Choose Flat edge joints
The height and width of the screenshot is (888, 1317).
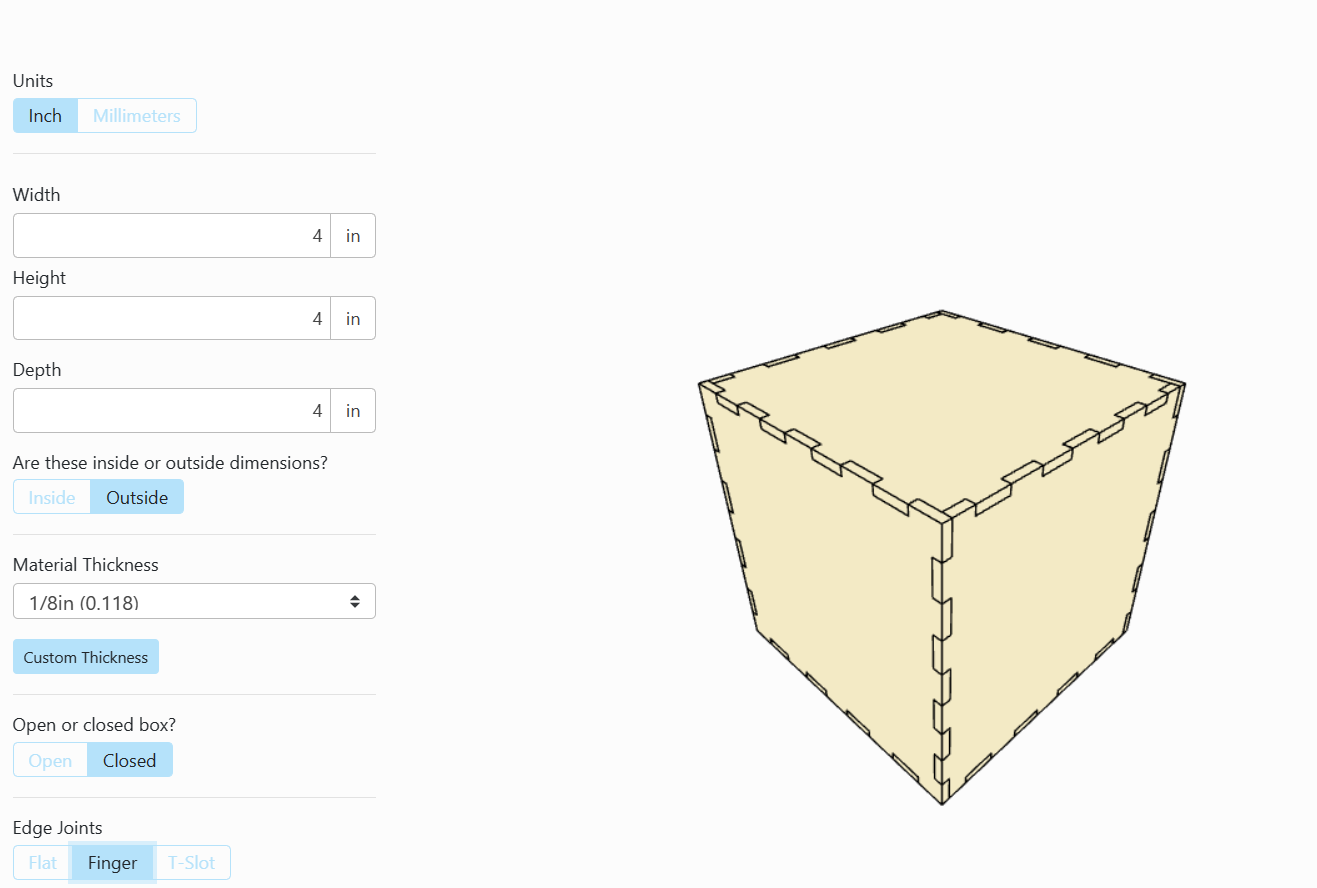pyautogui.click(x=41, y=862)
